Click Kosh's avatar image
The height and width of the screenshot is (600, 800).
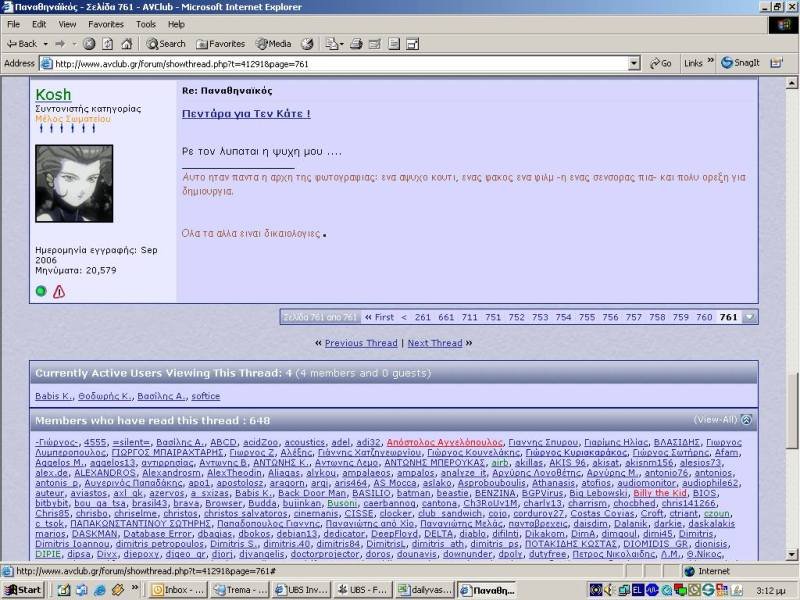coord(74,183)
